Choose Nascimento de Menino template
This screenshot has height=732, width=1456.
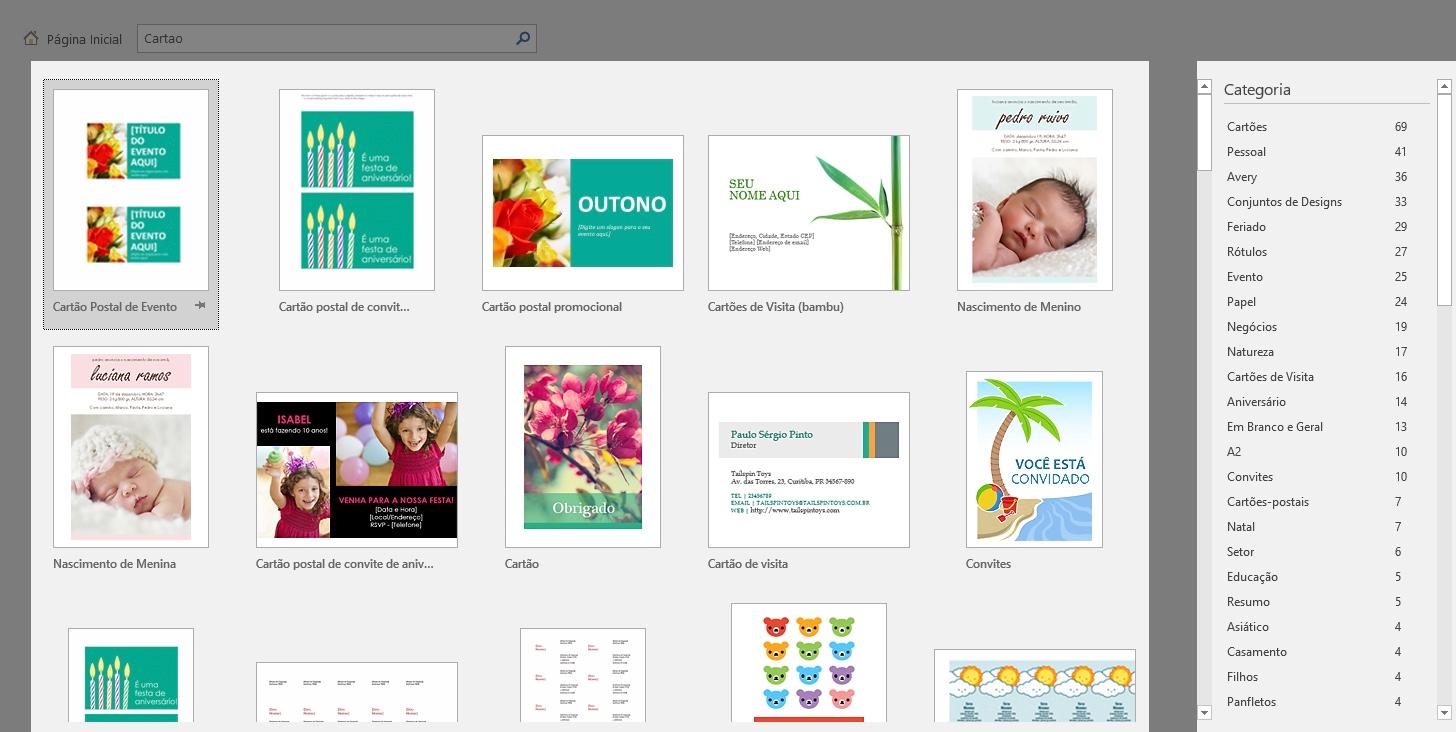[1035, 190]
